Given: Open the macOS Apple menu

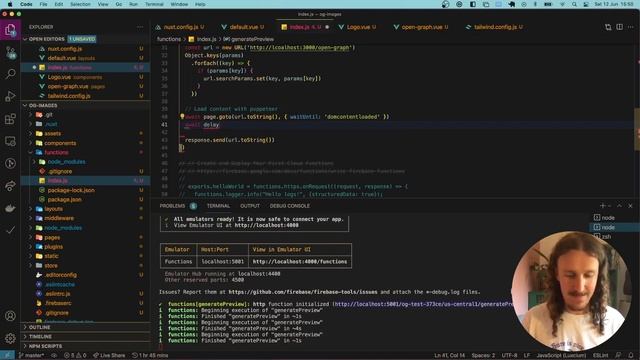Looking at the screenshot, I should pos(10,4).
